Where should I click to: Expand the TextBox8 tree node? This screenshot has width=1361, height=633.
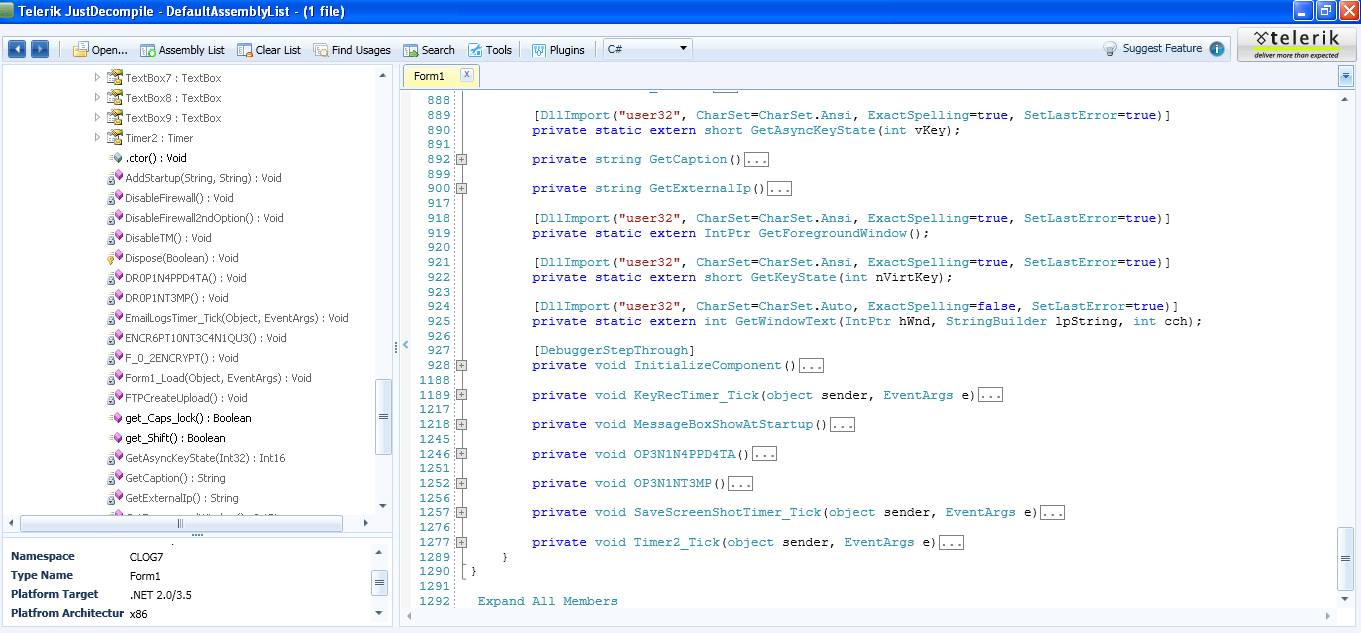point(97,97)
